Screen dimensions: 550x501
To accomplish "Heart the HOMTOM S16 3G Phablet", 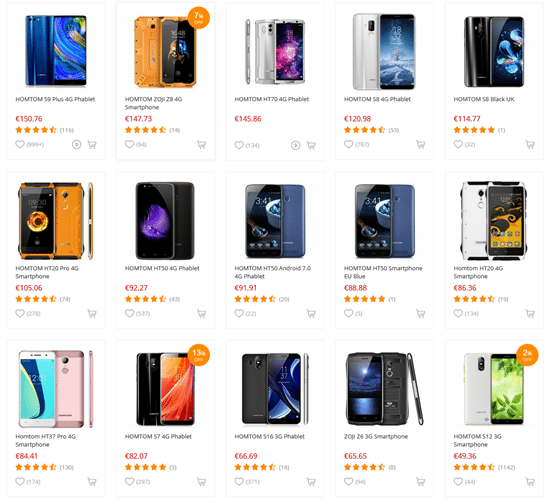I will point(239,482).
